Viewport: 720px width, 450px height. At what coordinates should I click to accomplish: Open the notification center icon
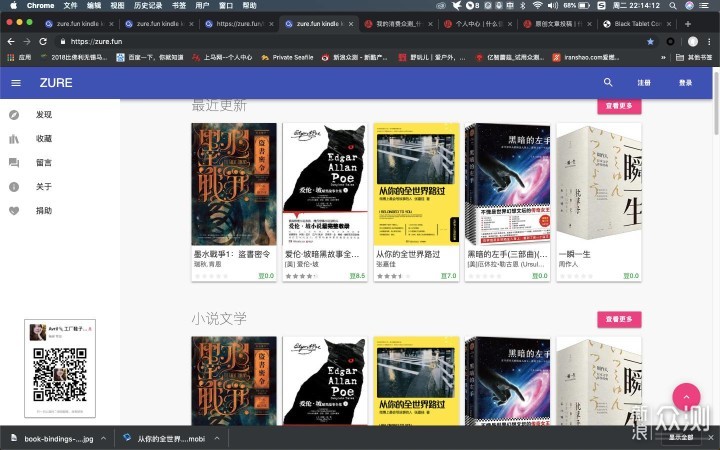[x=703, y=6]
